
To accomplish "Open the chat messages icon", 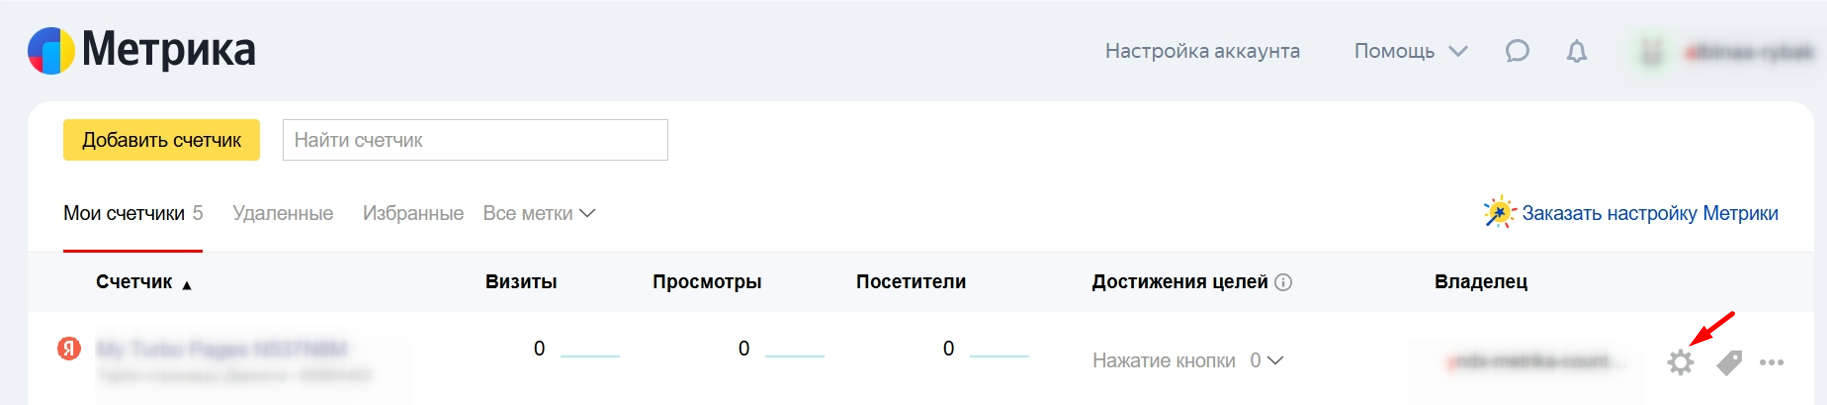I will [1517, 51].
